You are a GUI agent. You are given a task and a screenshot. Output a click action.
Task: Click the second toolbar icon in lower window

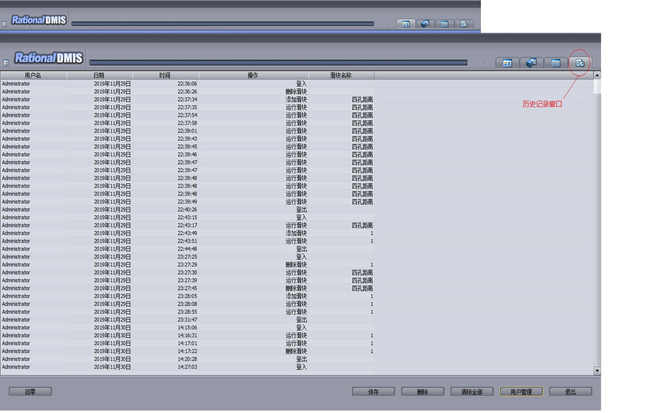pyautogui.click(x=531, y=63)
